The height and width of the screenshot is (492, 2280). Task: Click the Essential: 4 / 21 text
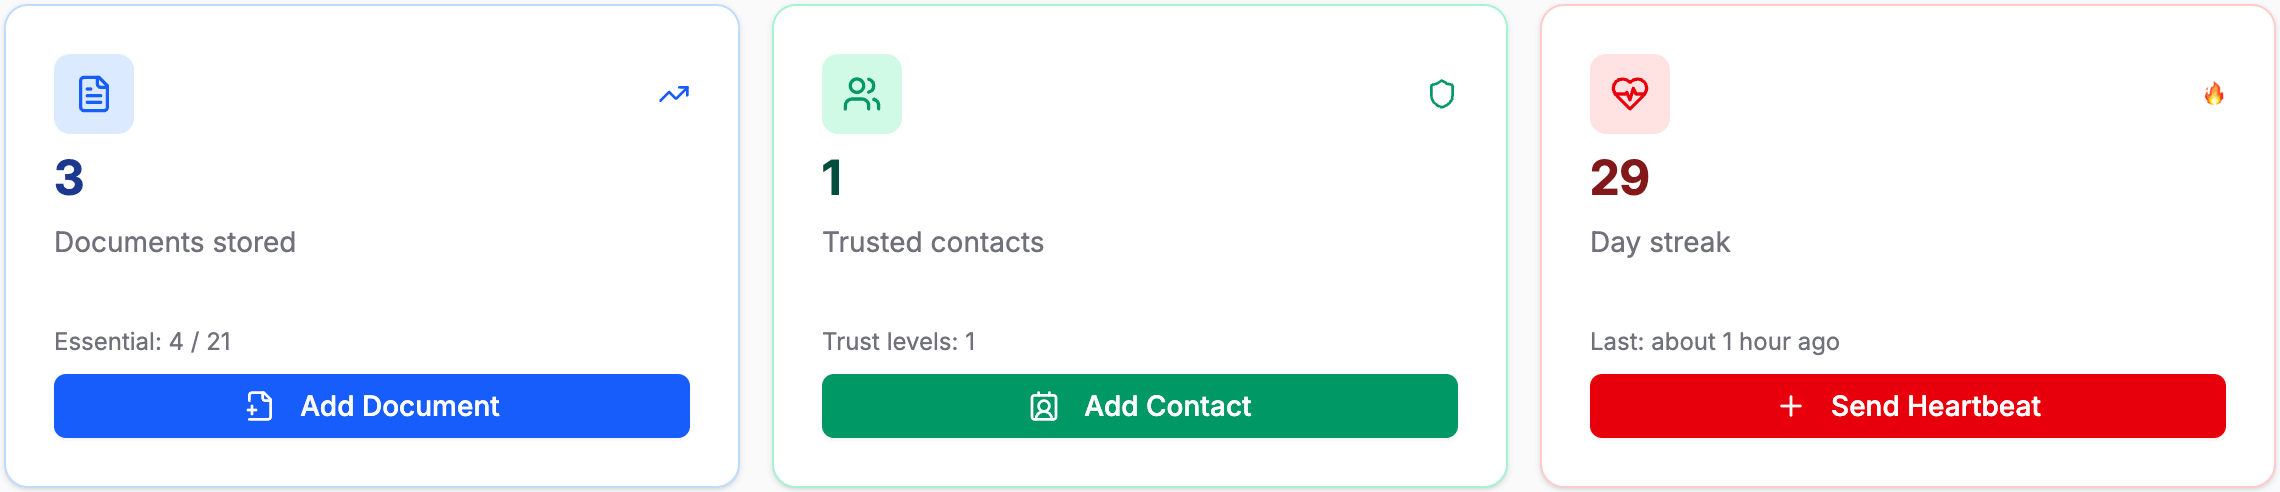(143, 342)
